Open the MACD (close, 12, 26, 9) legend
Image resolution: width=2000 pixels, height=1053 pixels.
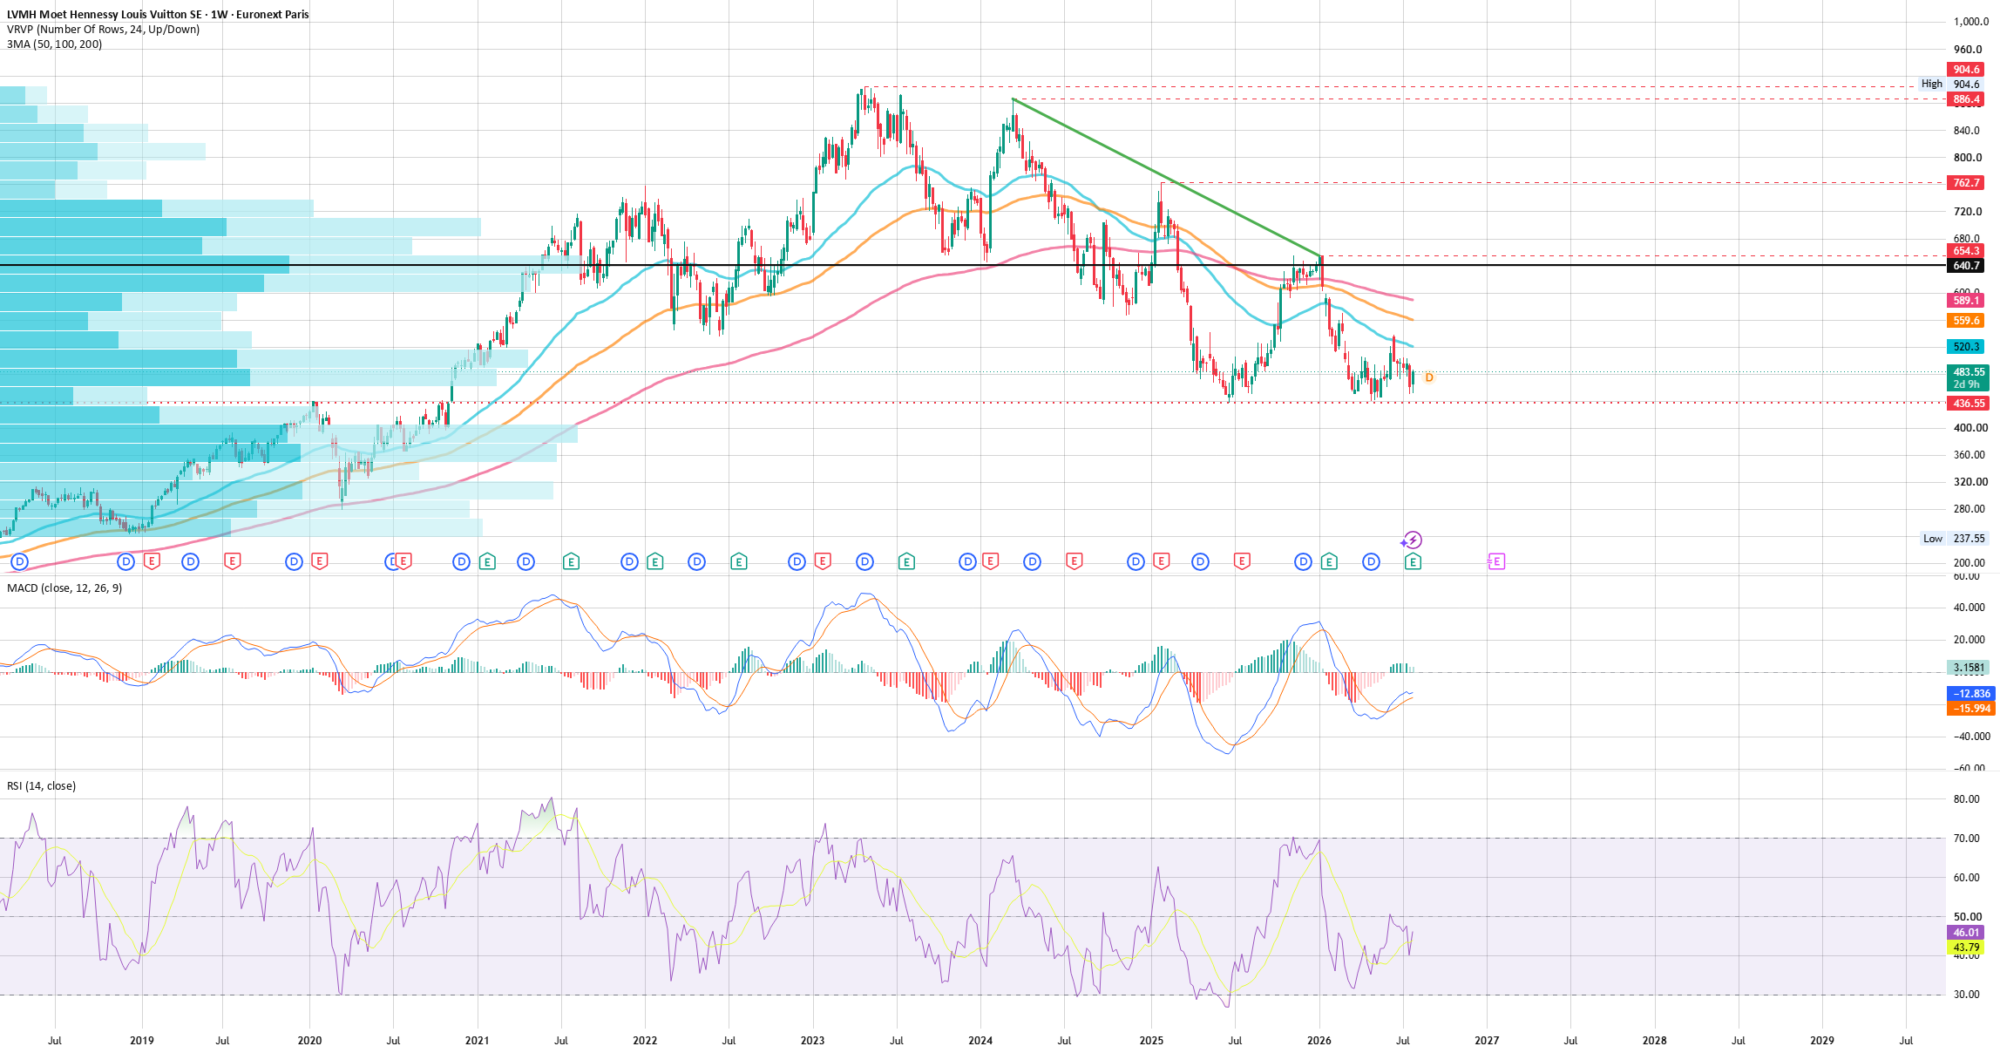tap(64, 588)
